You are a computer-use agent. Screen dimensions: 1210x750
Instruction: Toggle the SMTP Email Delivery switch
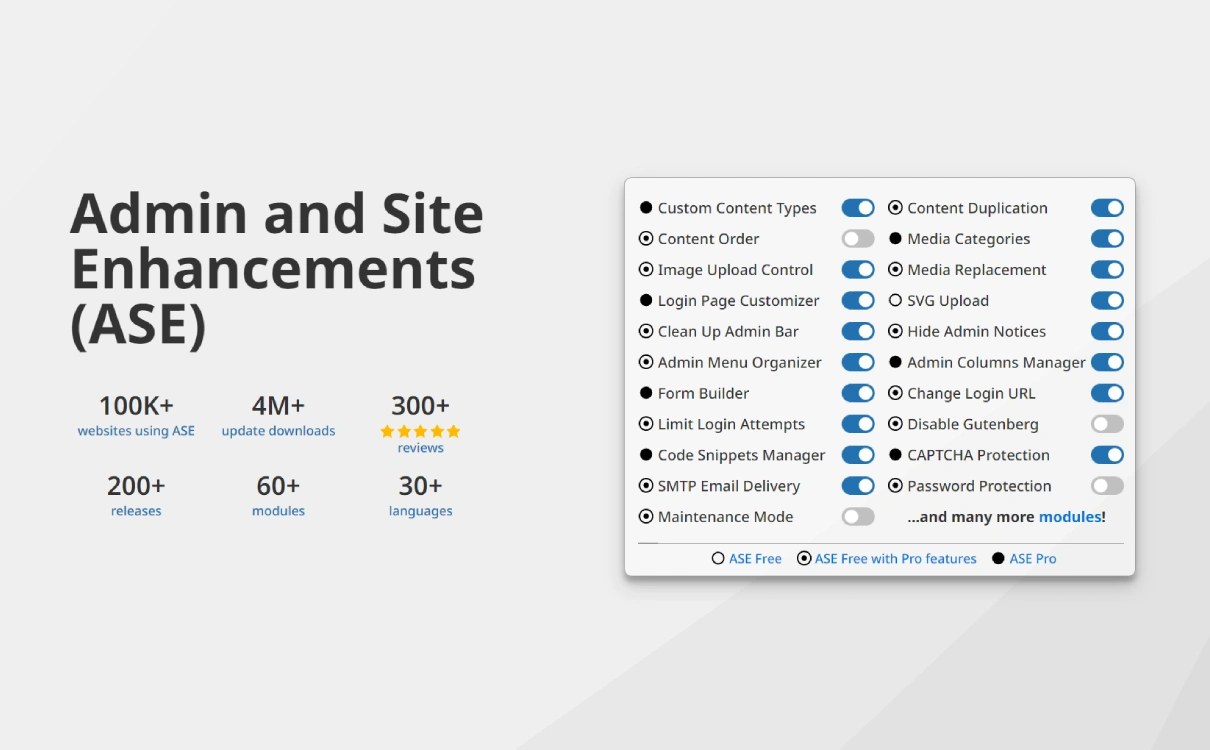coord(858,486)
